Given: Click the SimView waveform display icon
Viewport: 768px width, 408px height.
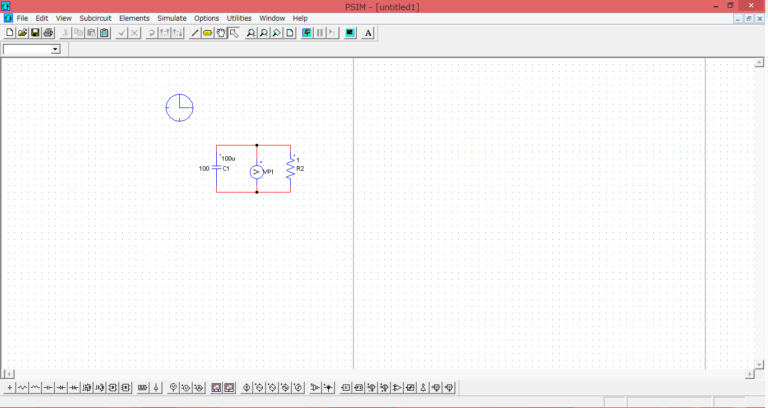Looking at the screenshot, I should pos(350,33).
